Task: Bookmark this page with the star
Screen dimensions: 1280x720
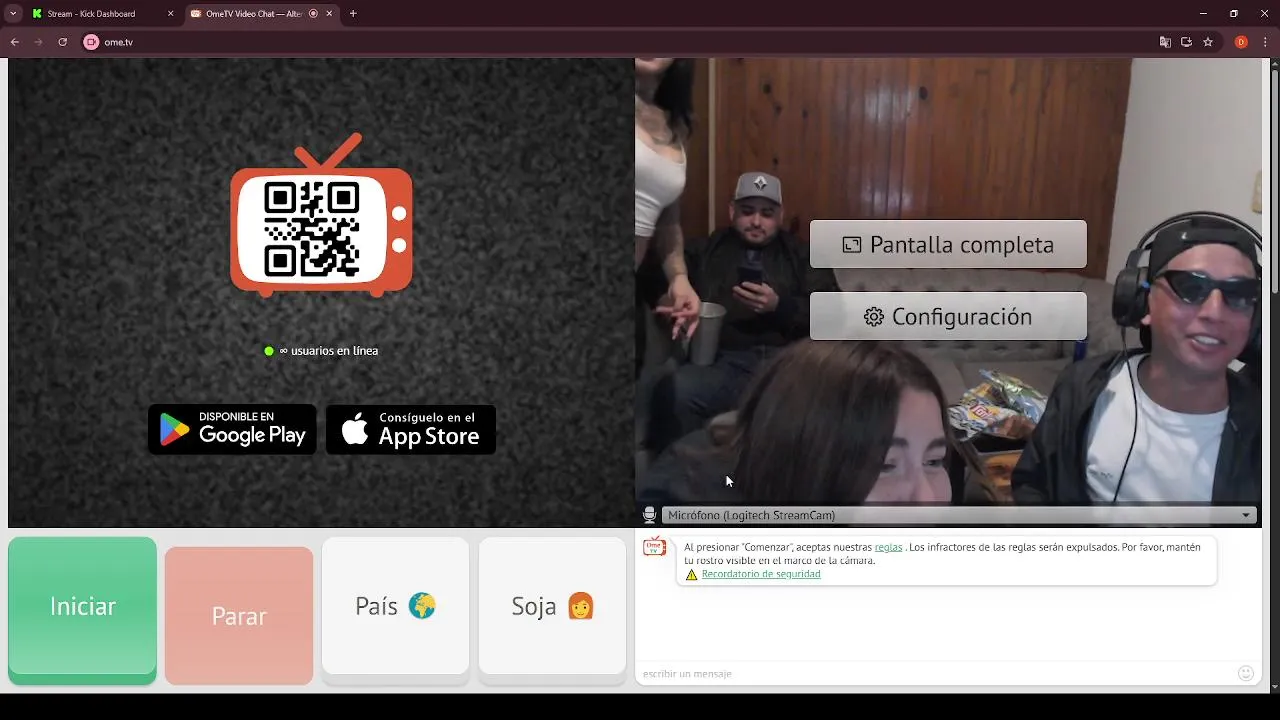Action: click(1208, 42)
